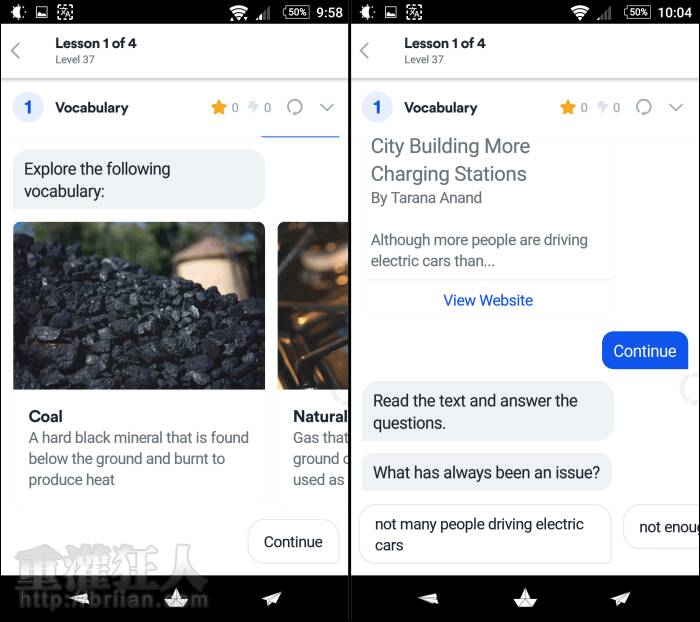Tap the Coal photo thumbnail
The height and width of the screenshot is (622, 700).
[139, 306]
